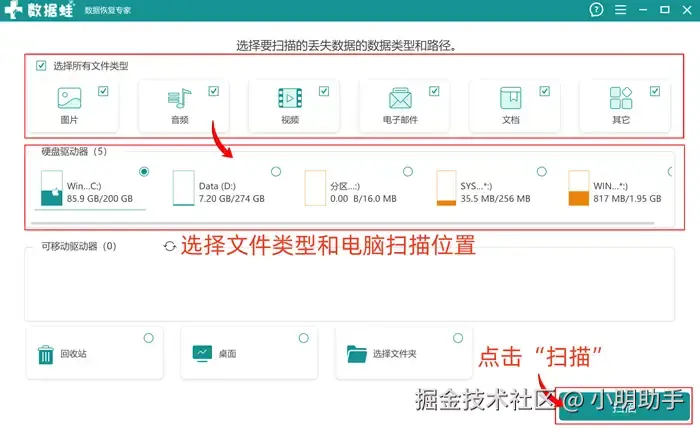The image size is (700, 428).
Task: Select the Win C: drive radio button
Action: tap(144, 171)
